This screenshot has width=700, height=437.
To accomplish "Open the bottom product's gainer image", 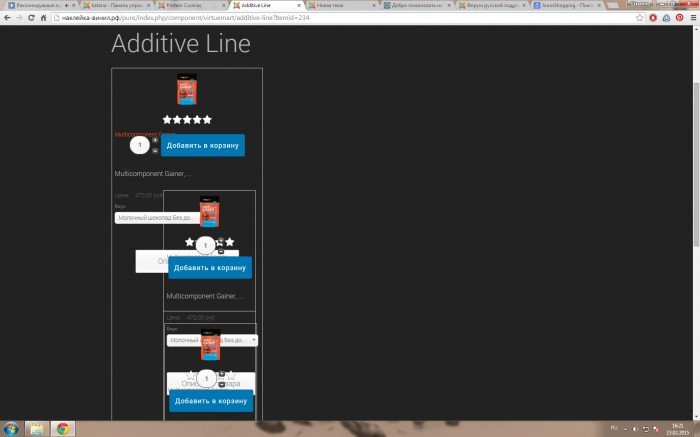I will (210, 345).
